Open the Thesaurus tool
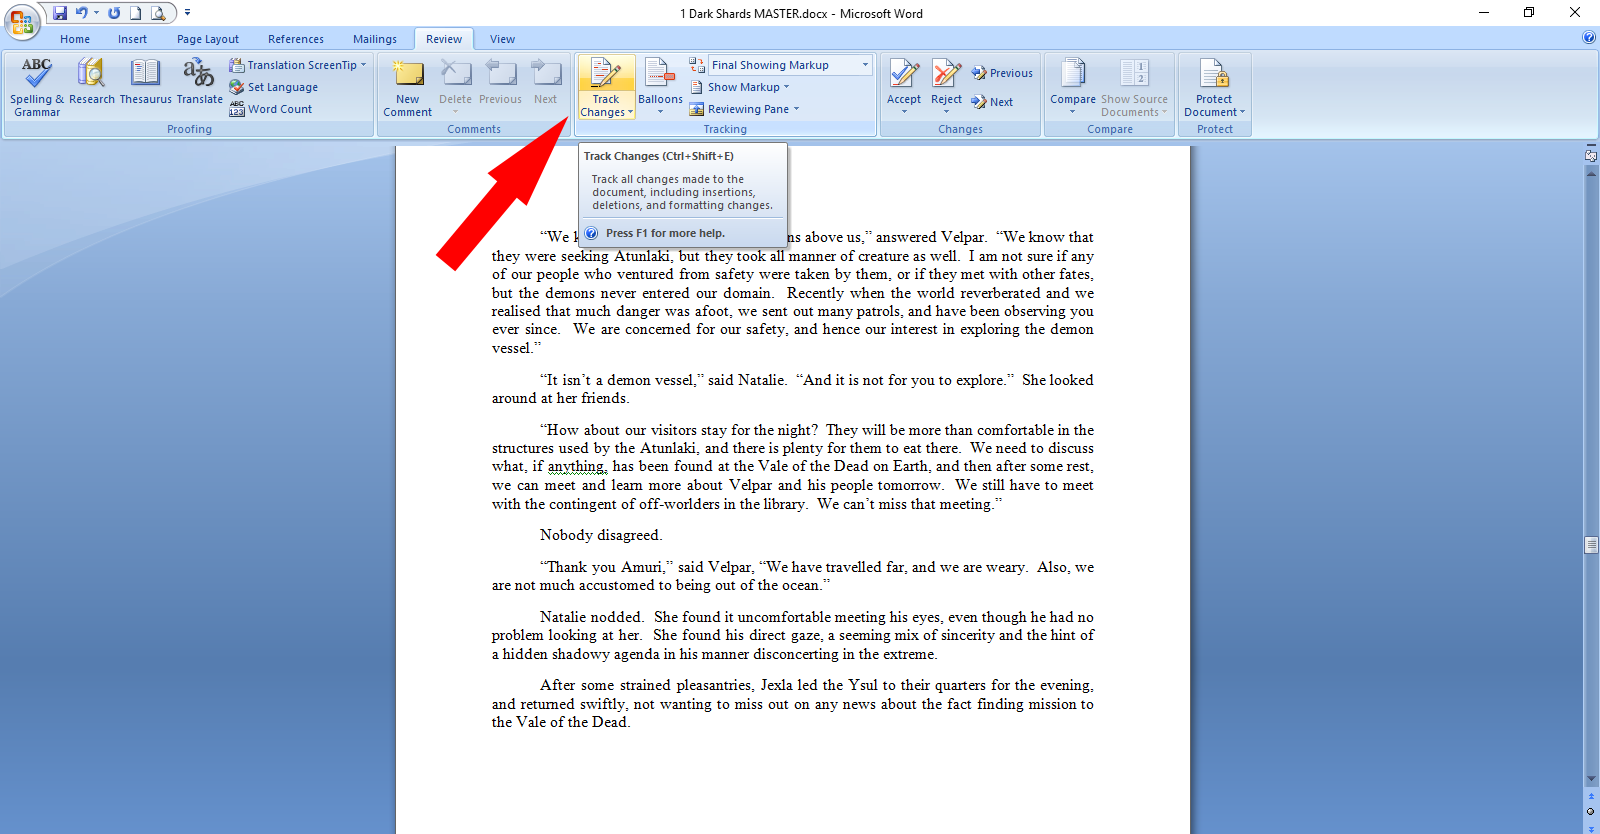 145,75
